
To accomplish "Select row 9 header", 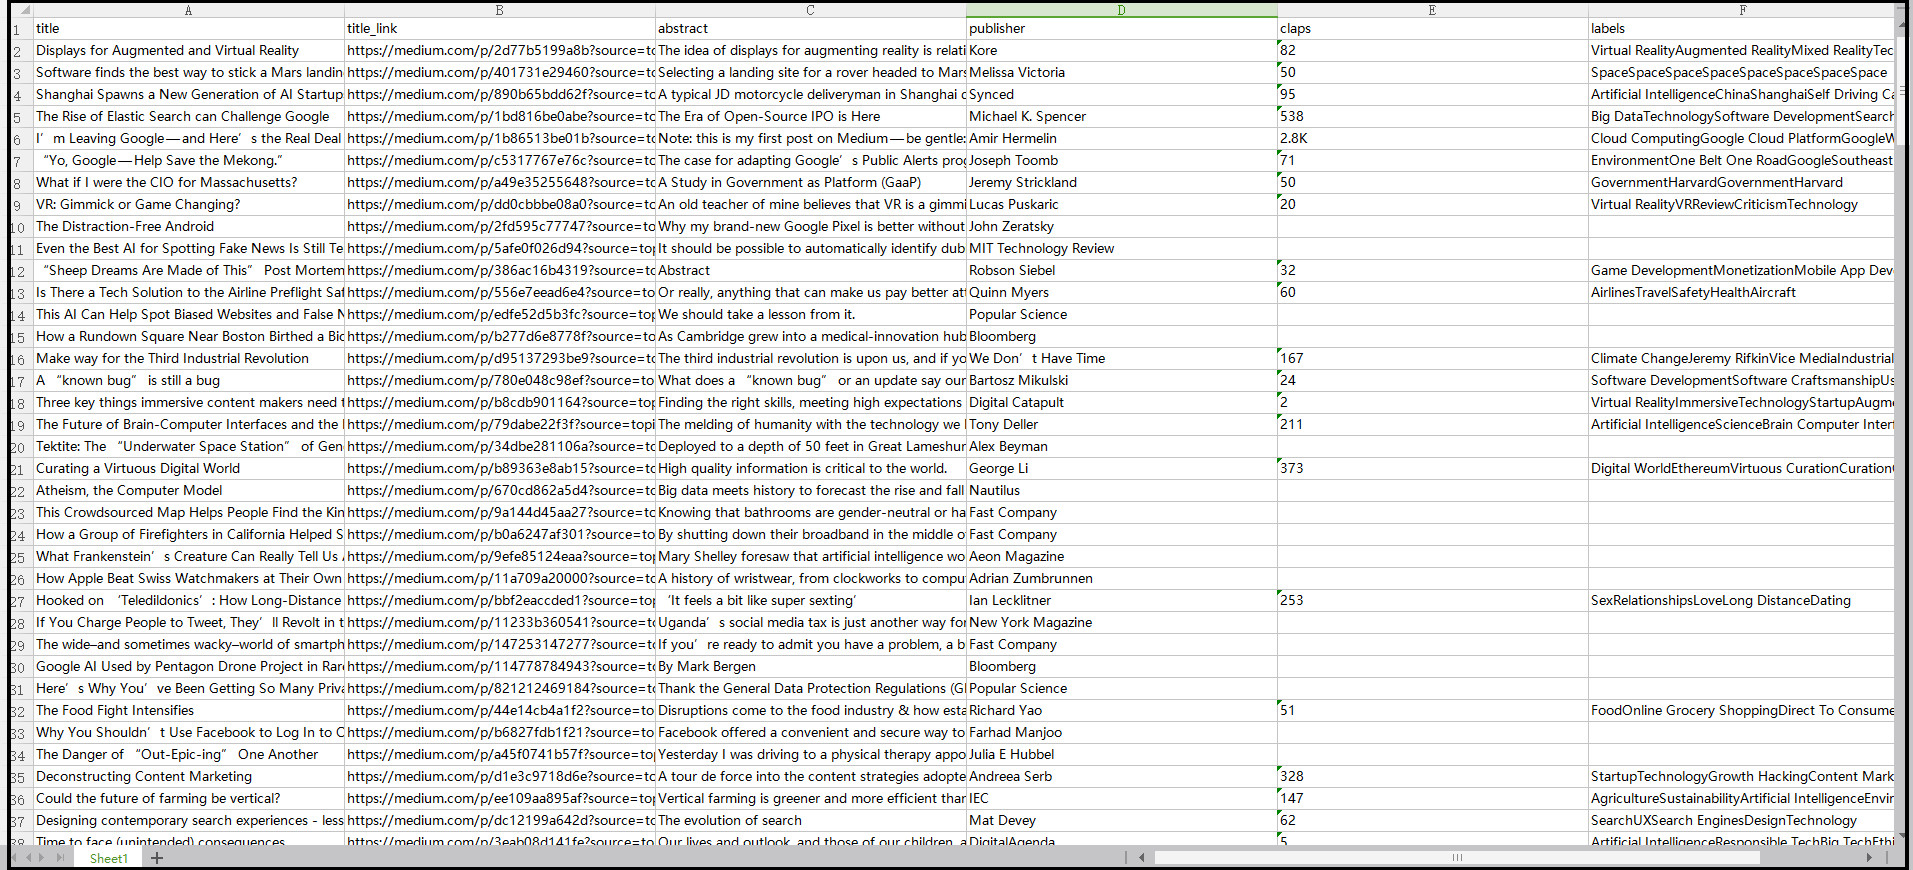I will 20,205.
